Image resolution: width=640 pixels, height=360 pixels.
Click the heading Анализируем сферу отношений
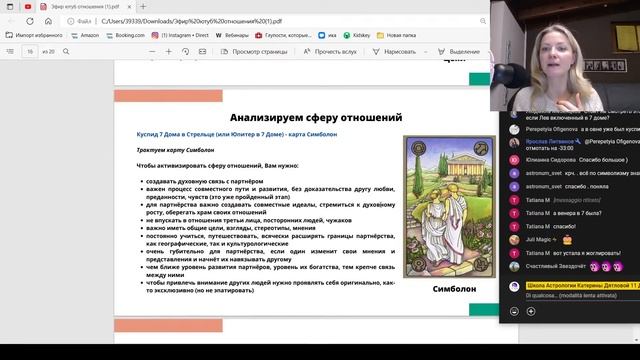click(x=316, y=118)
